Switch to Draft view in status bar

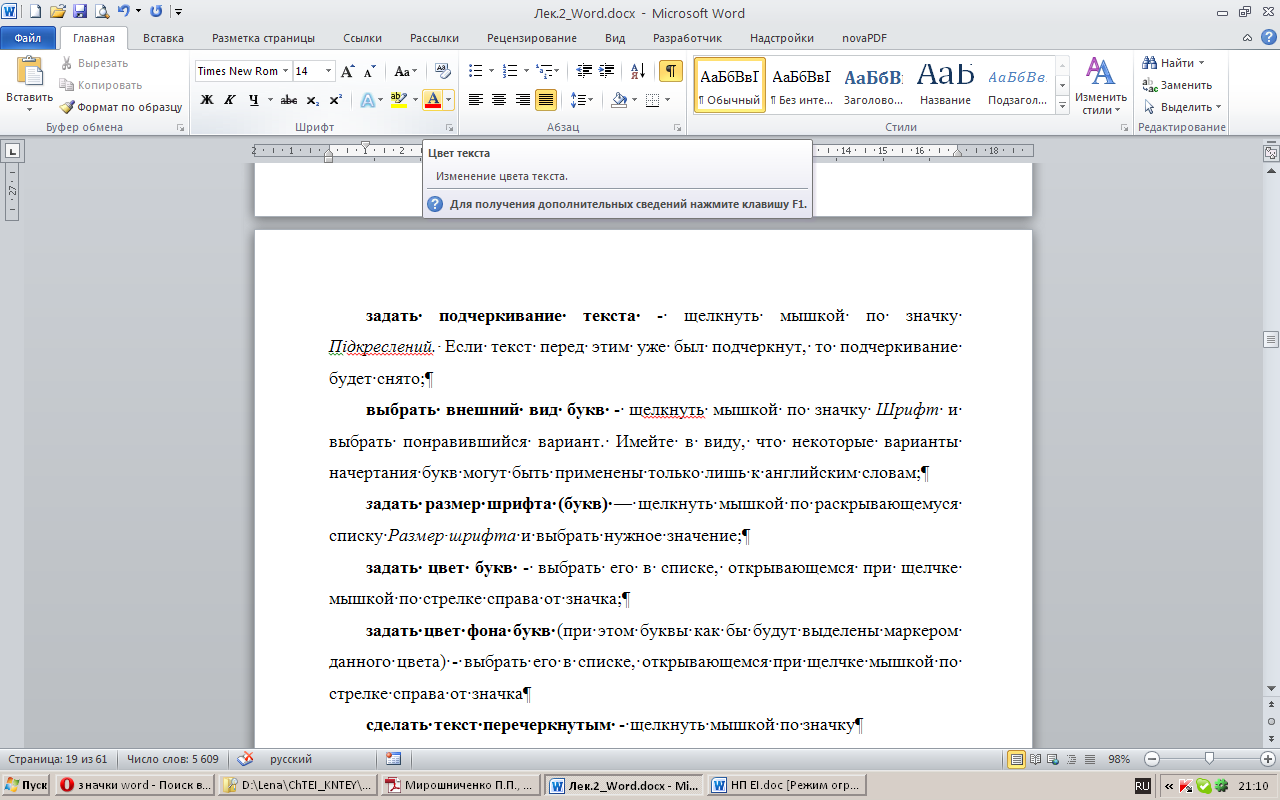pyautogui.click(x=1090, y=759)
